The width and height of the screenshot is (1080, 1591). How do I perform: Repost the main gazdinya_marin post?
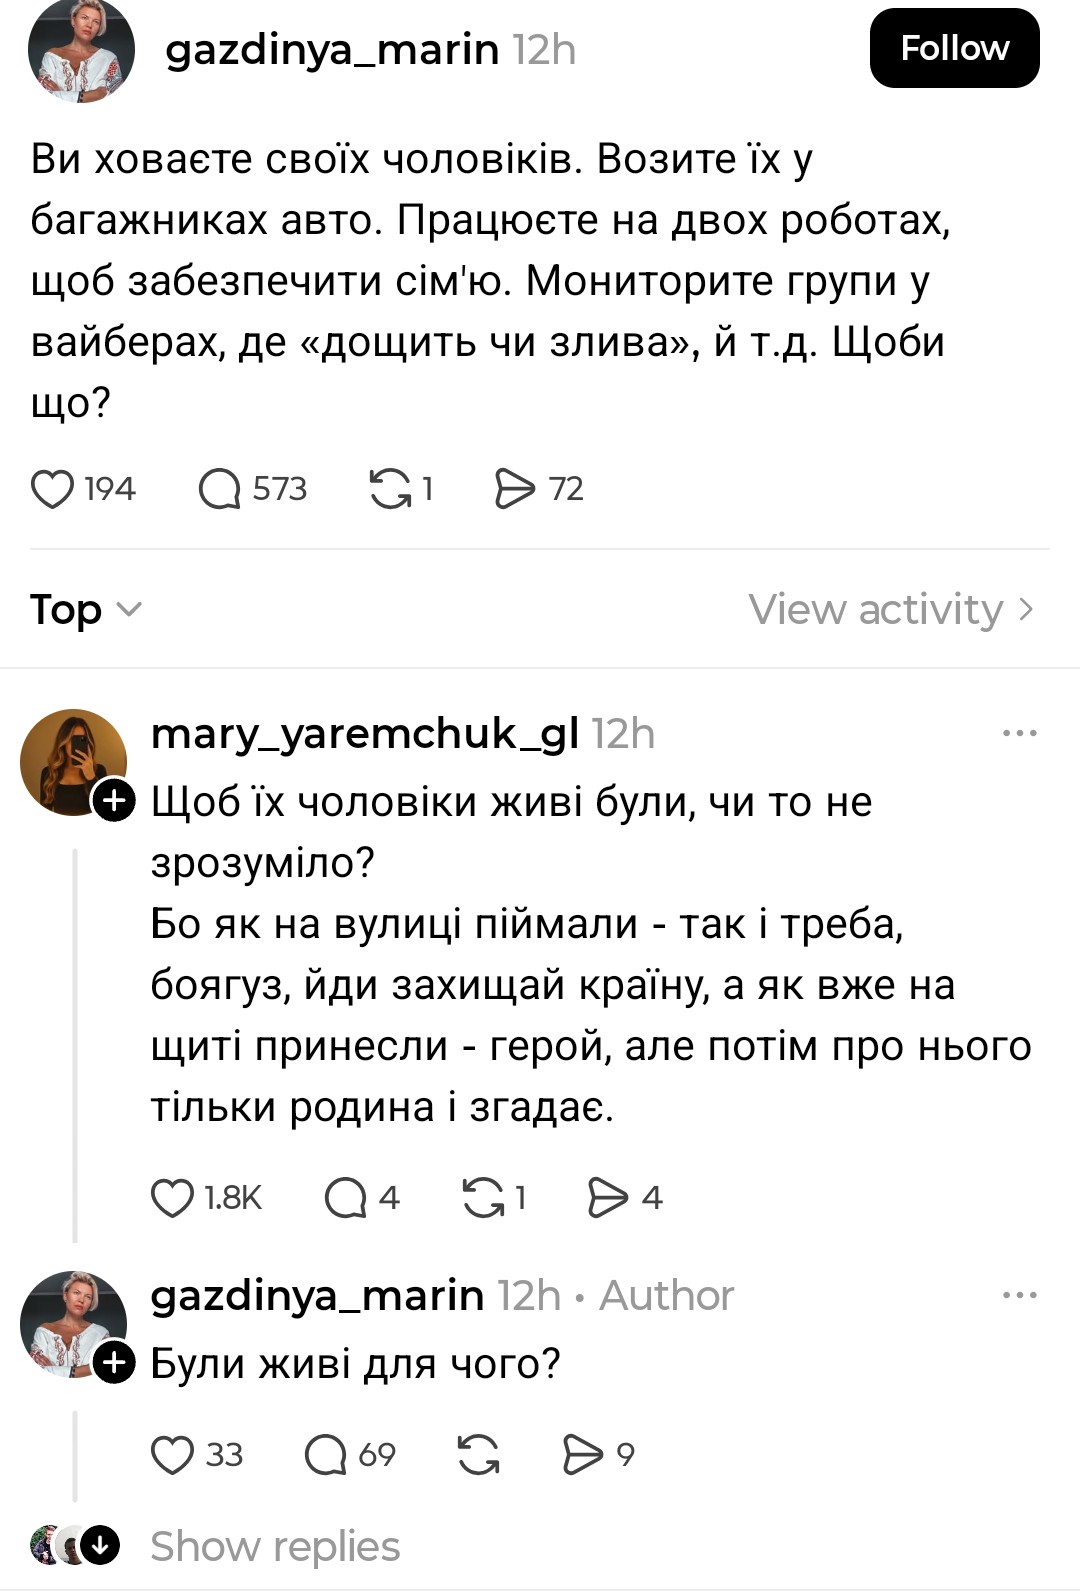click(x=392, y=489)
